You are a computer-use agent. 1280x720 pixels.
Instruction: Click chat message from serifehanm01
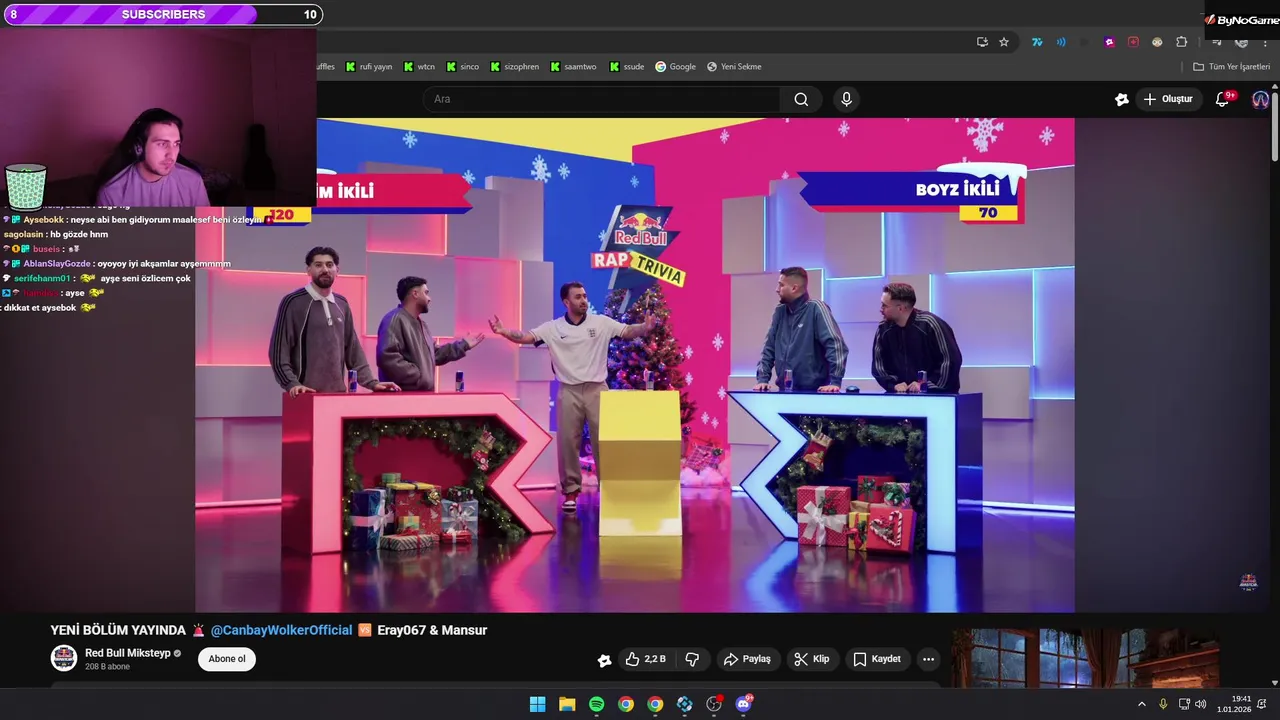pos(96,278)
